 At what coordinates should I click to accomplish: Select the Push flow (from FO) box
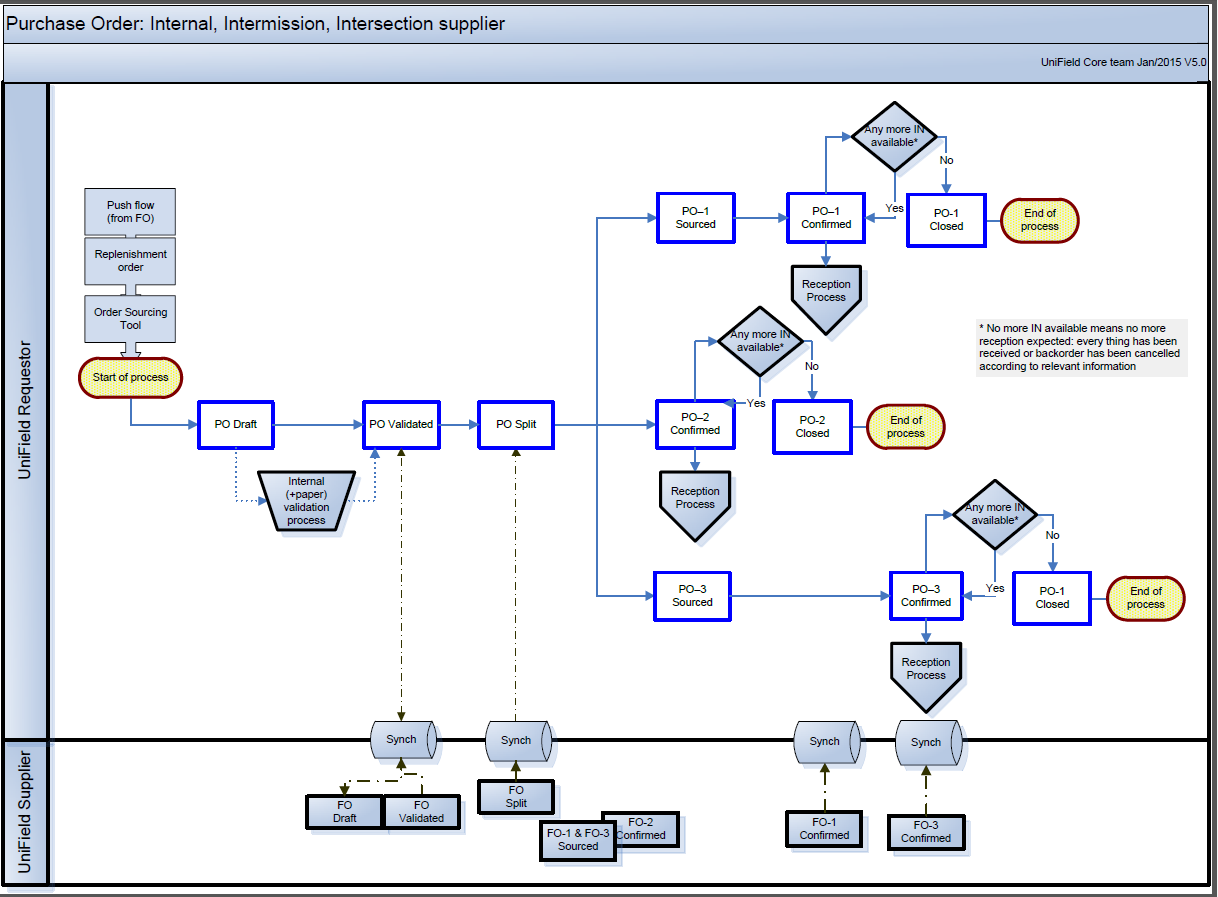point(130,212)
